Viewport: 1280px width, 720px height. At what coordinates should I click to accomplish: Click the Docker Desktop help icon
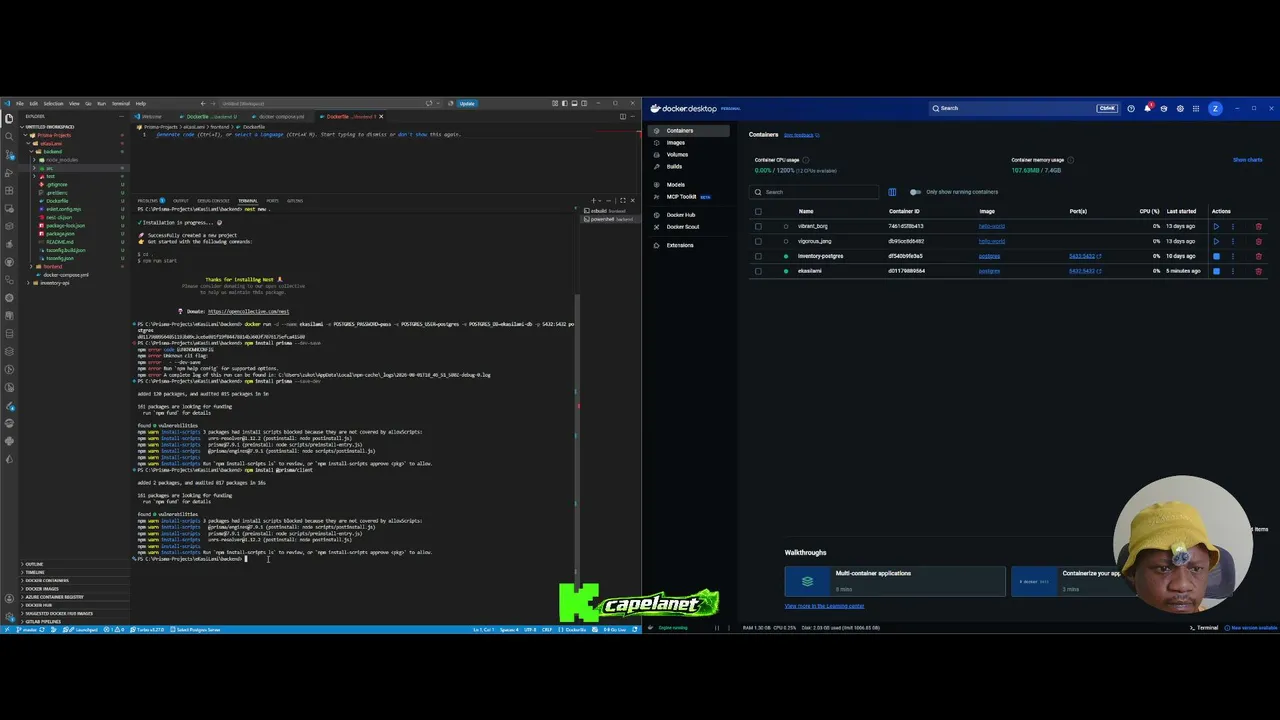(1131, 108)
